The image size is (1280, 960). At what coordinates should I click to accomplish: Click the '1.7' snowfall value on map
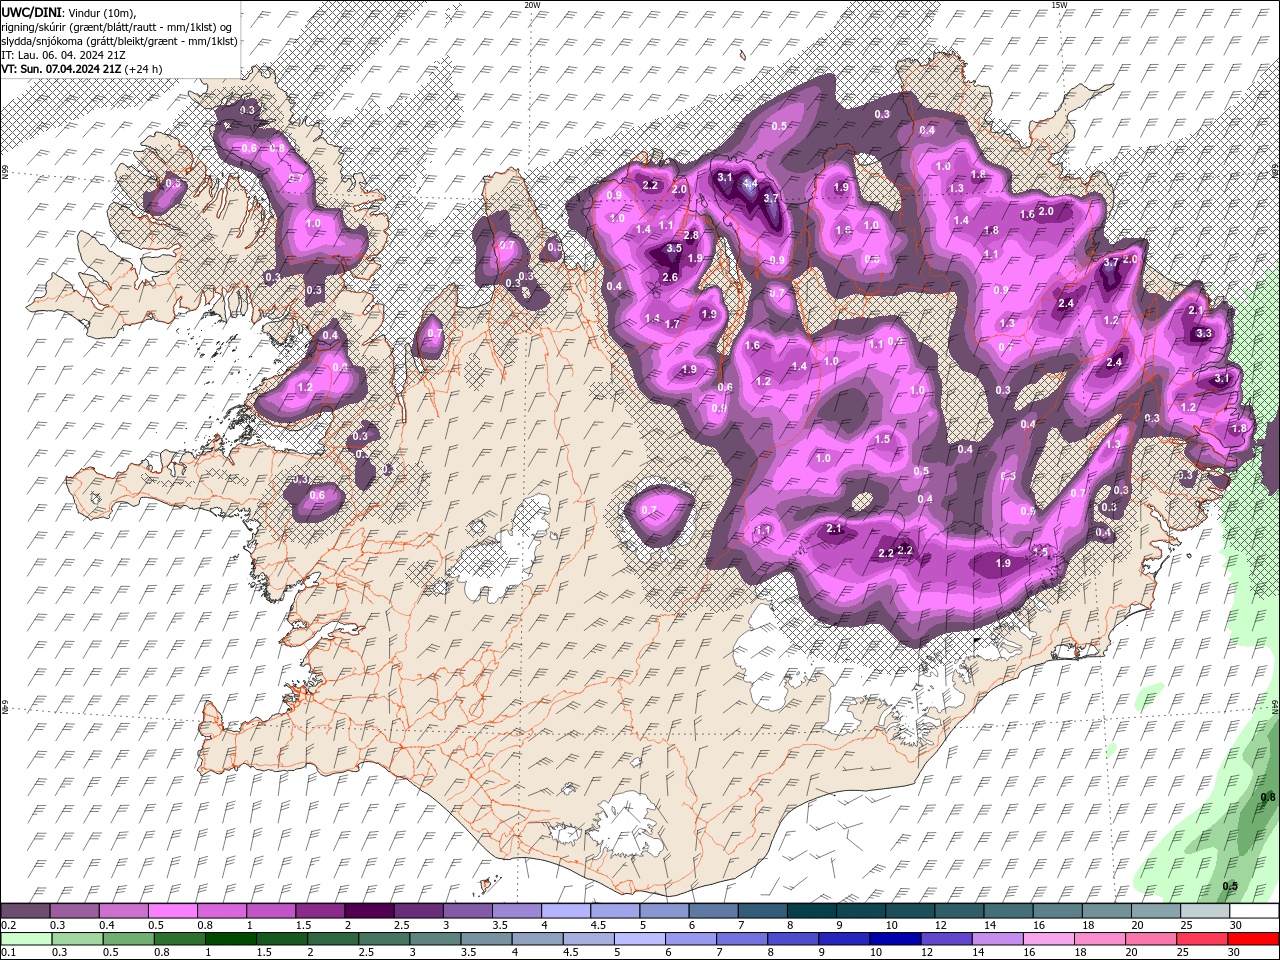(x=672, y=324)
